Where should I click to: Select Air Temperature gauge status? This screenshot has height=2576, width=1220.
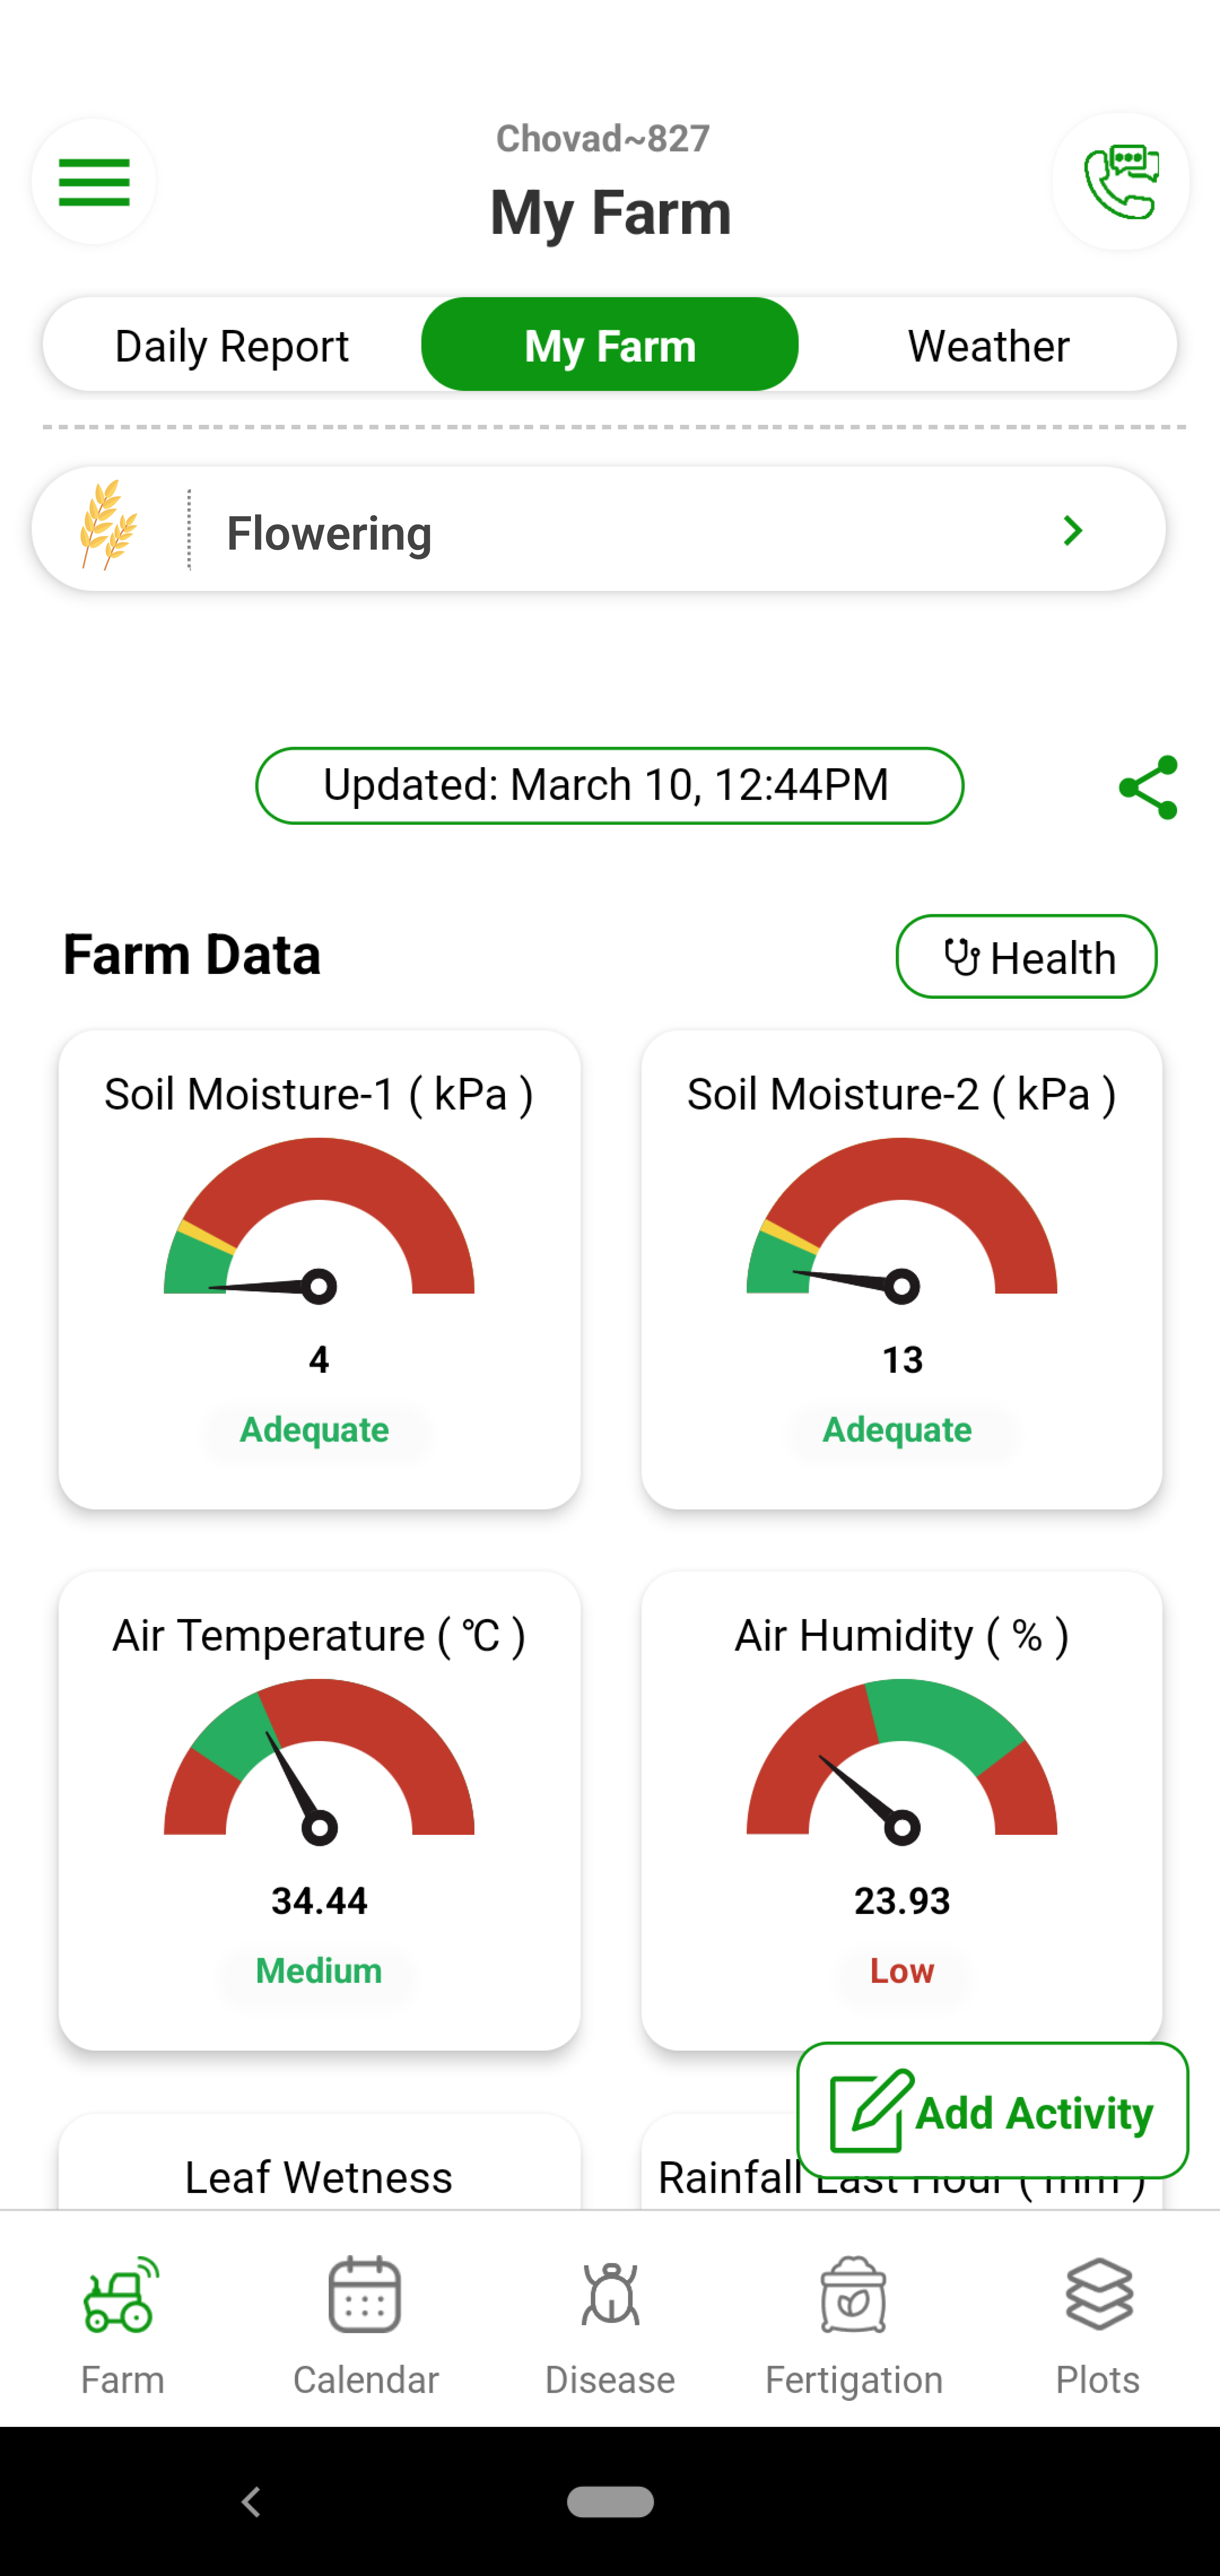point(318,1970)
